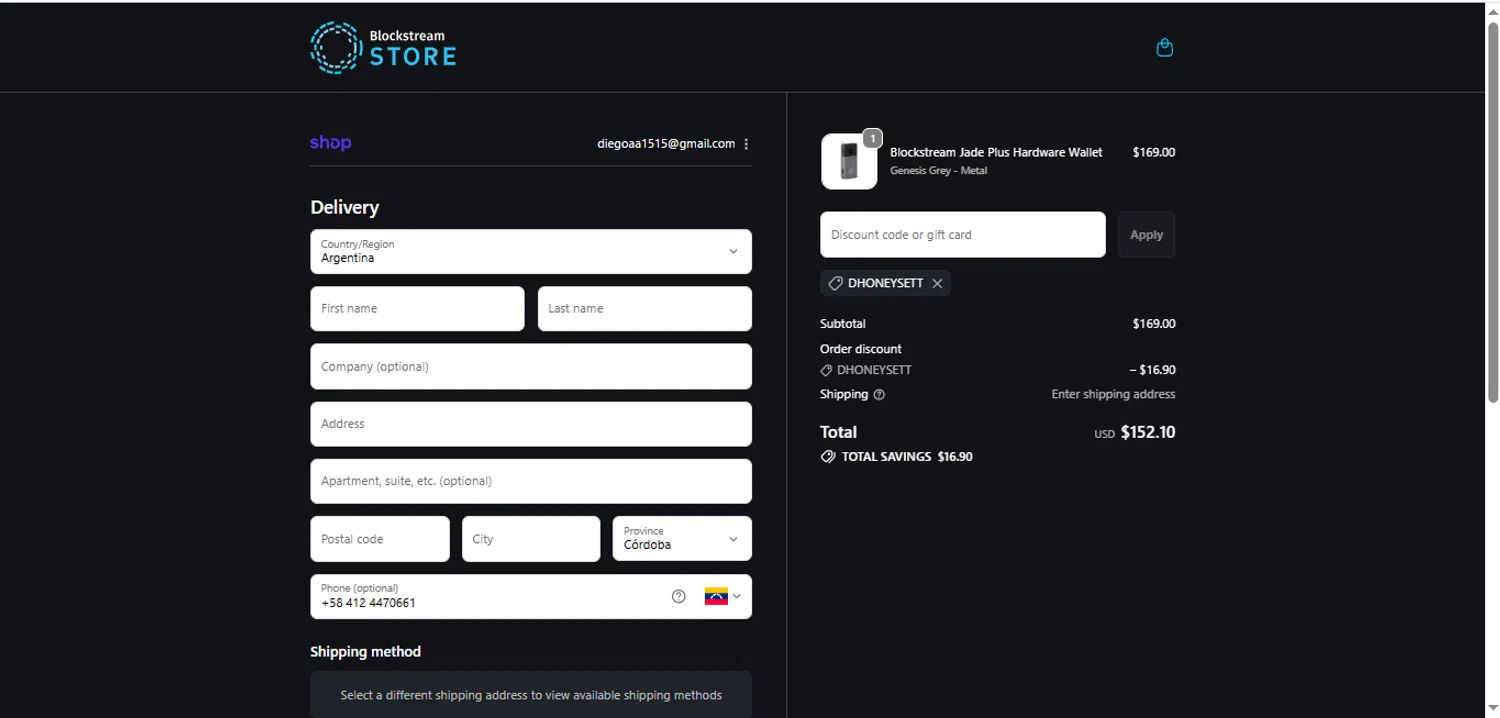
Task: Click the phone field help icon
Action: coord(679,597)
